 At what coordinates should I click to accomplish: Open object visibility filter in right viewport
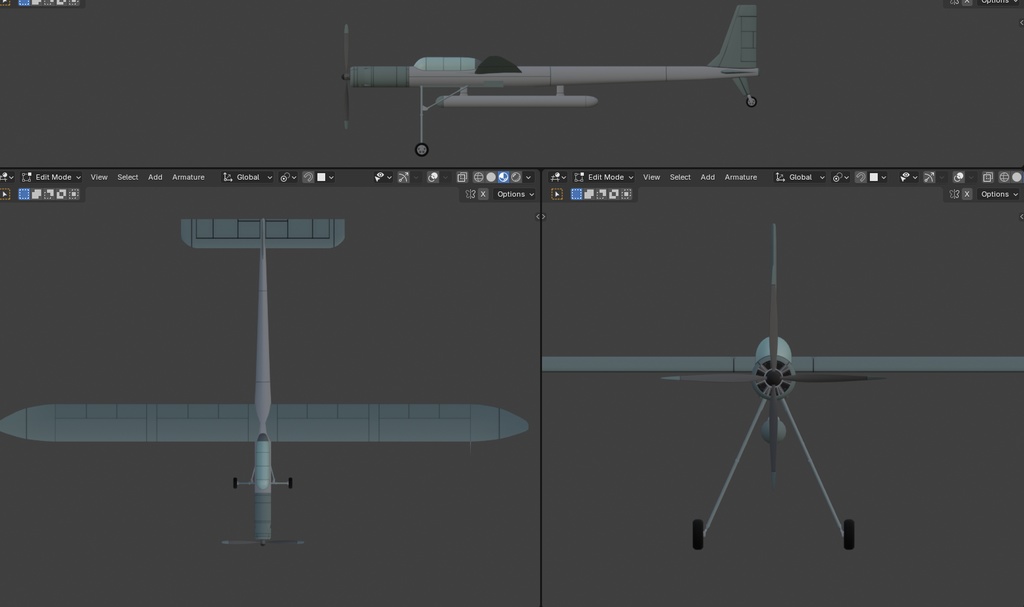(908, 177)
